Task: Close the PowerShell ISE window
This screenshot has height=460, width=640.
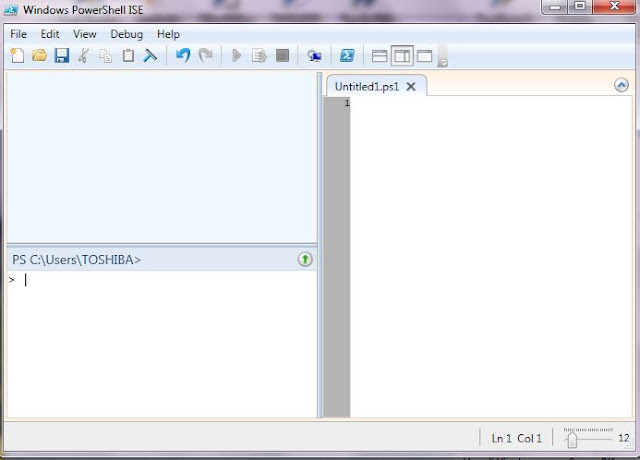Action: (615, 7)
